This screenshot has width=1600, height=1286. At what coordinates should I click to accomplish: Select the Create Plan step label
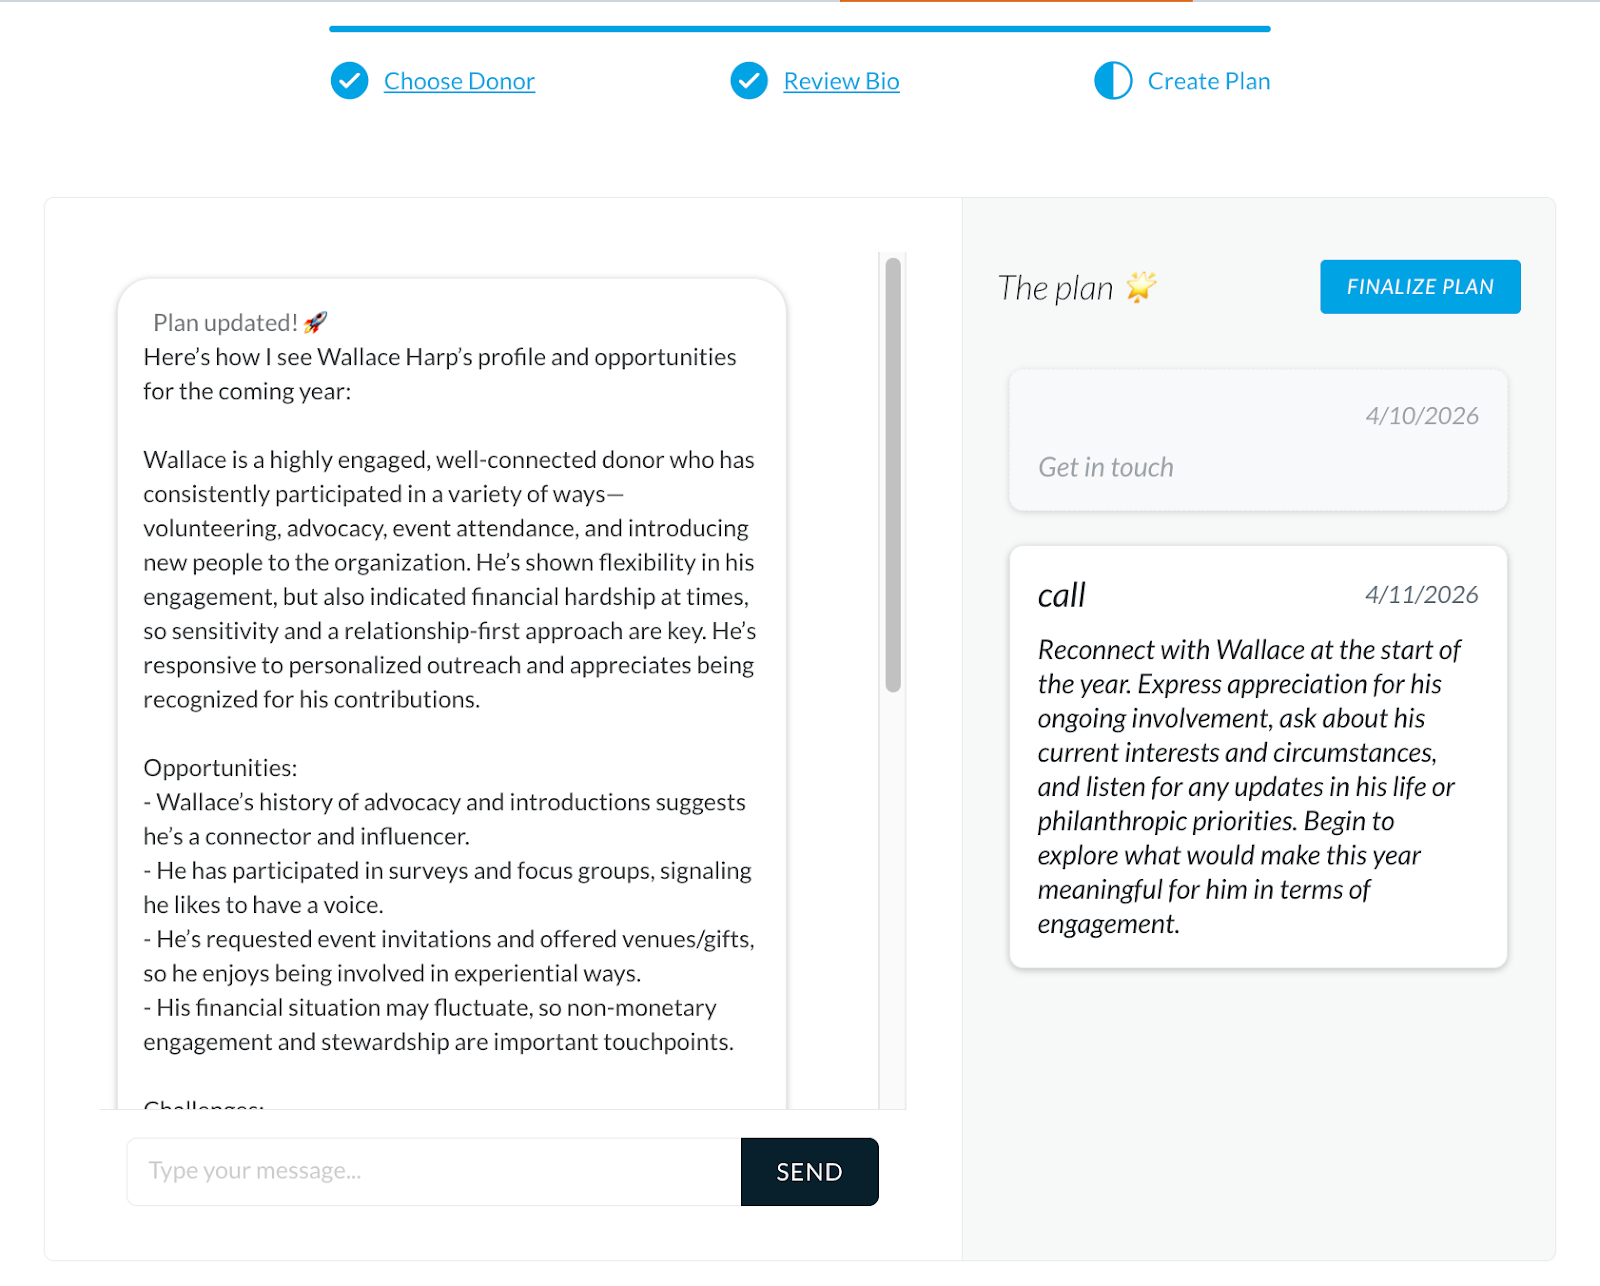[1208, 81]
